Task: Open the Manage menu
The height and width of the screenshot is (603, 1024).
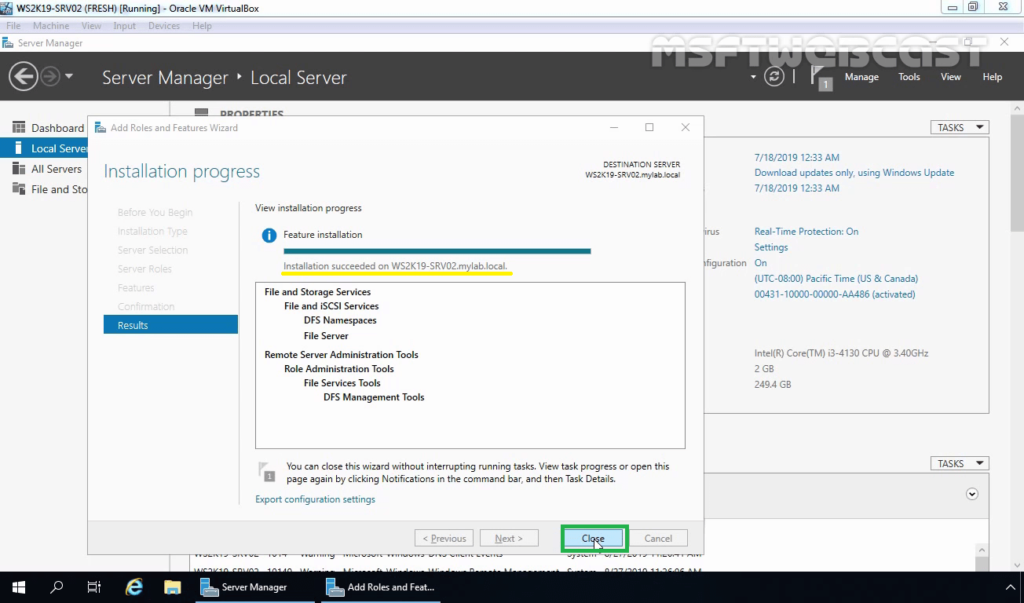Action: click(x=861, y=76)
